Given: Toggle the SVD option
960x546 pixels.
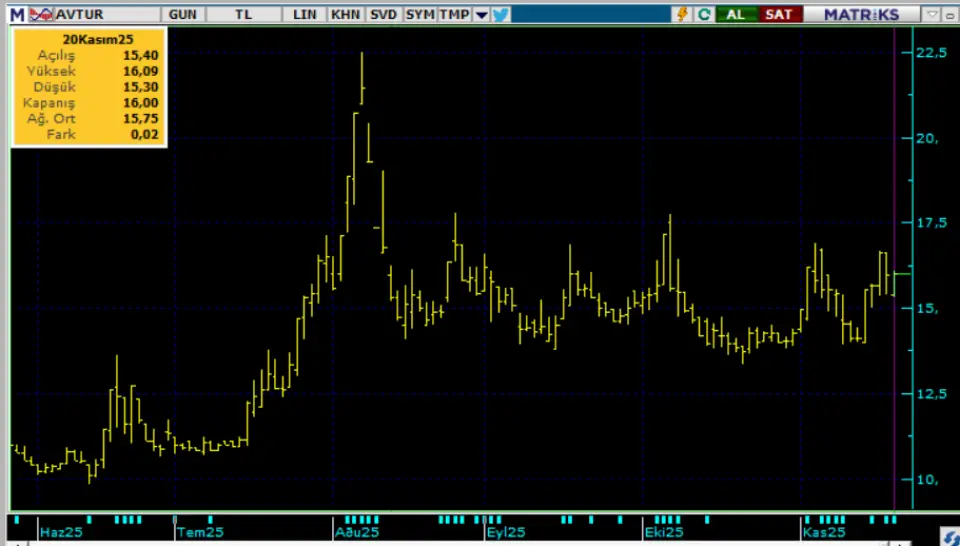Looking at the screenshot, I should (x=383, y=14).
